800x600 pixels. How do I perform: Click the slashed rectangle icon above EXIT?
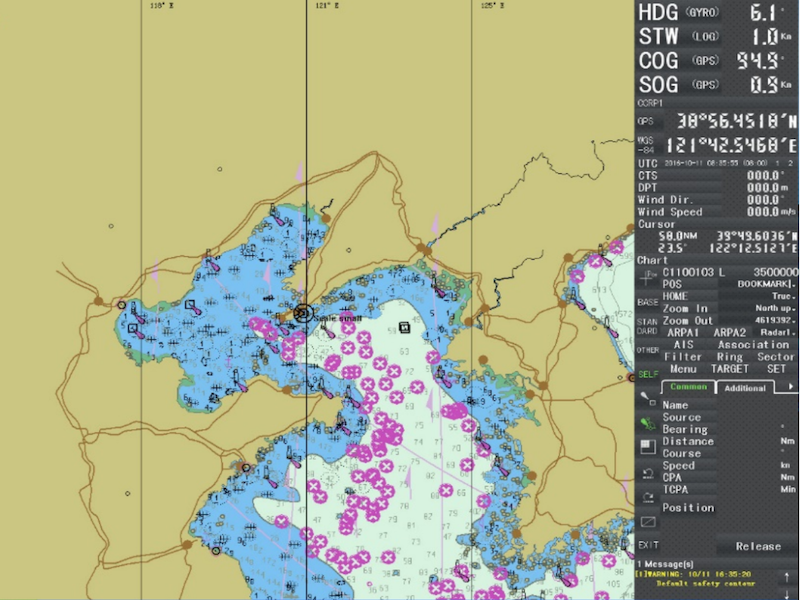[x=647, y=521]
